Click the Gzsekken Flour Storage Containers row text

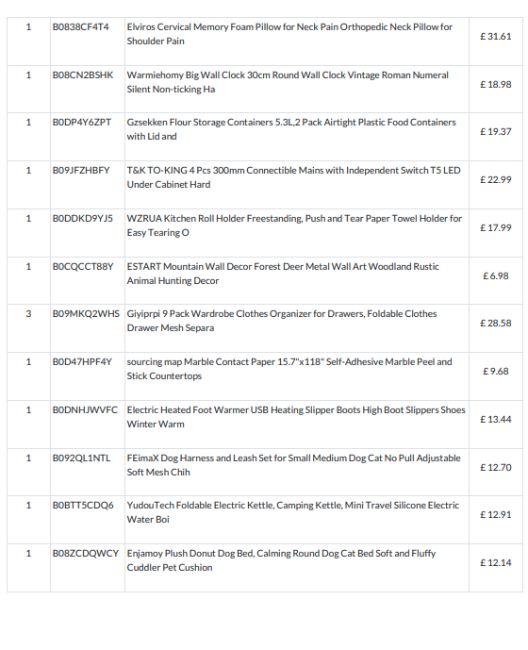tap(291, 129)
